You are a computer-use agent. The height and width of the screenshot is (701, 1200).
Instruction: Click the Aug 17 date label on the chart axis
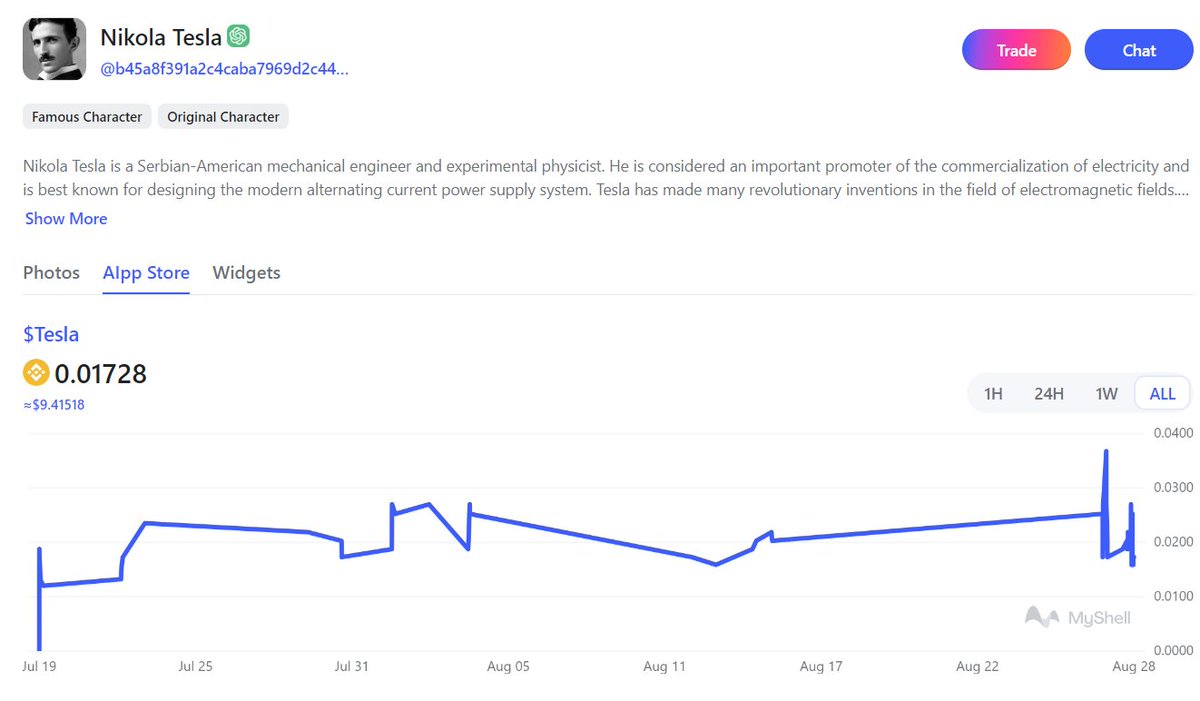tap(821, 667)
